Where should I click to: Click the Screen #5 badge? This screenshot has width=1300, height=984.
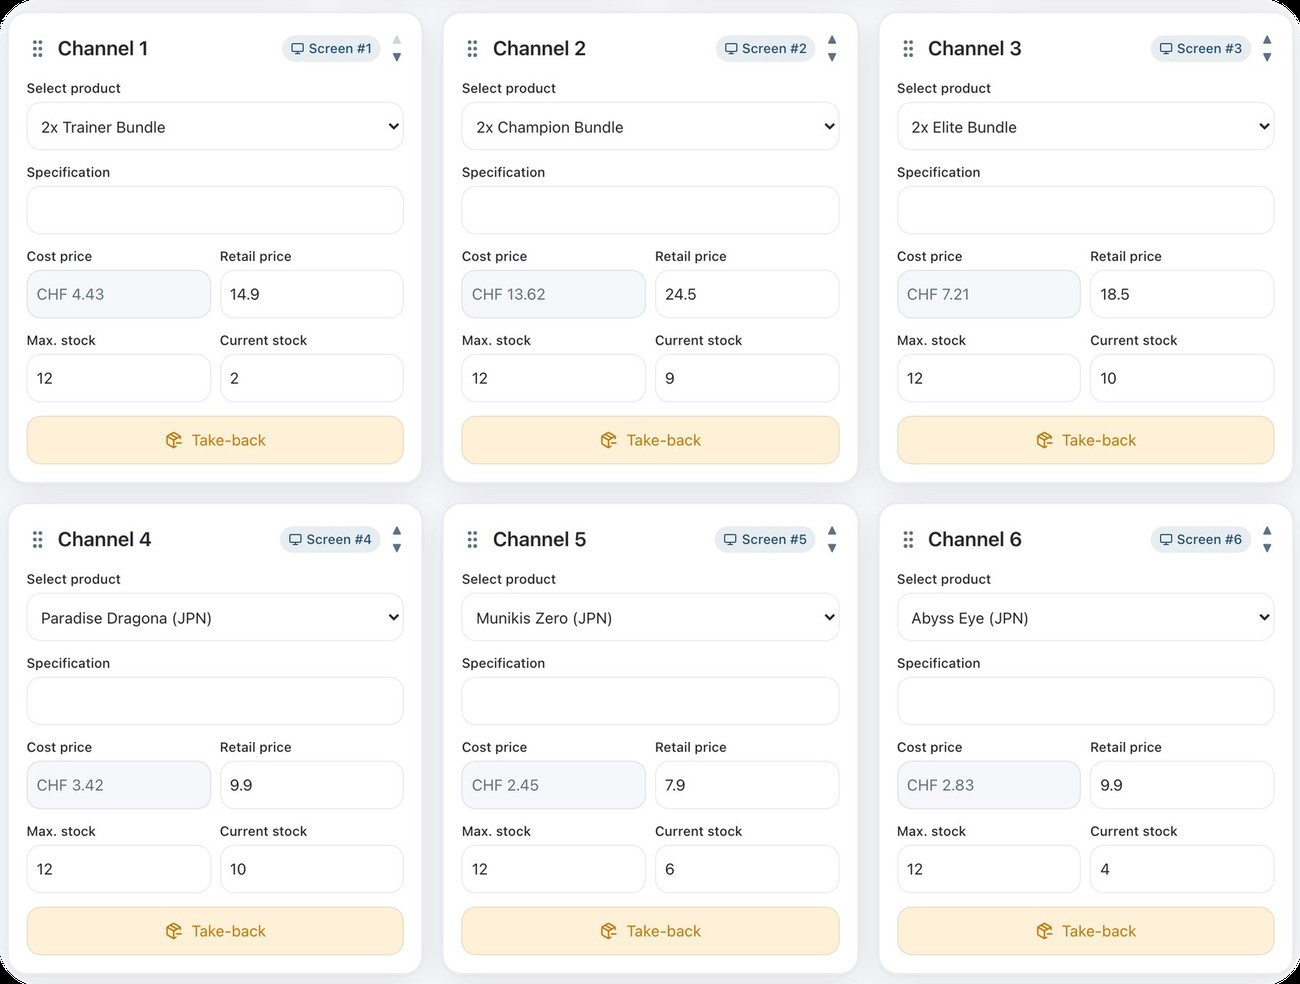click(x=765, y=539)
